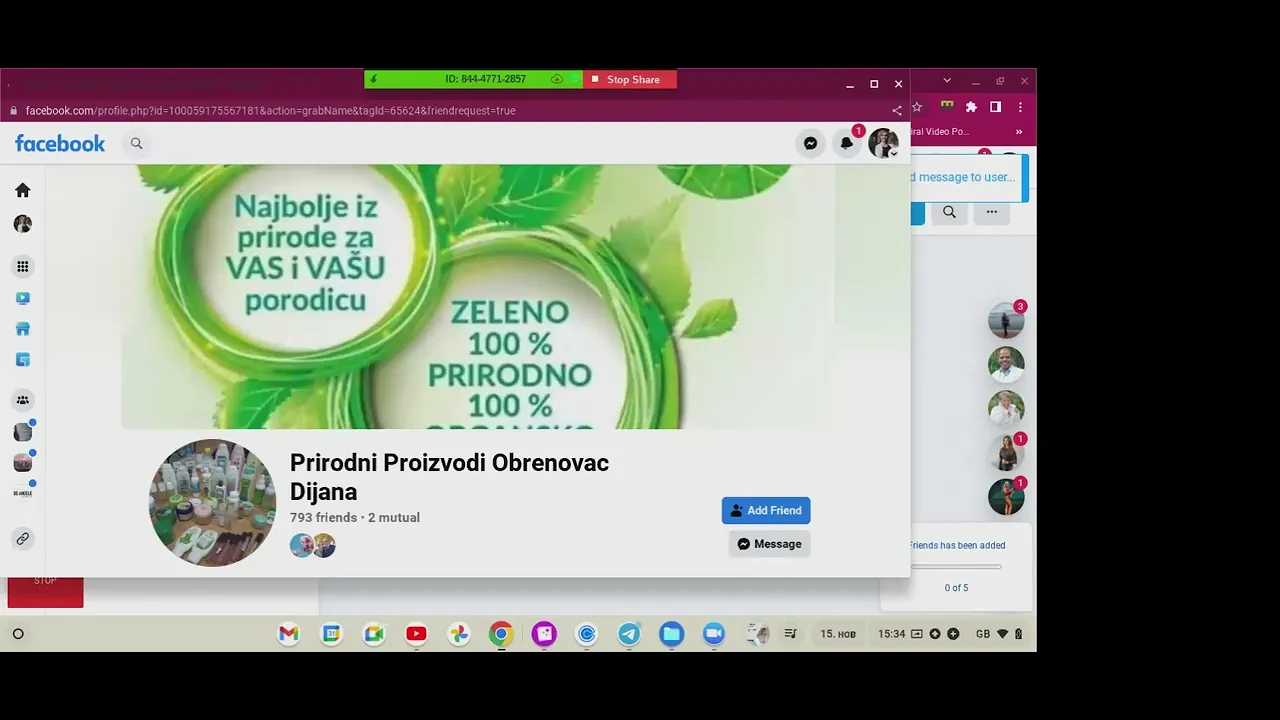Open the link shortcut icon in sidebar
This screenshot has height=720, width=1280.
pos(22,539)
